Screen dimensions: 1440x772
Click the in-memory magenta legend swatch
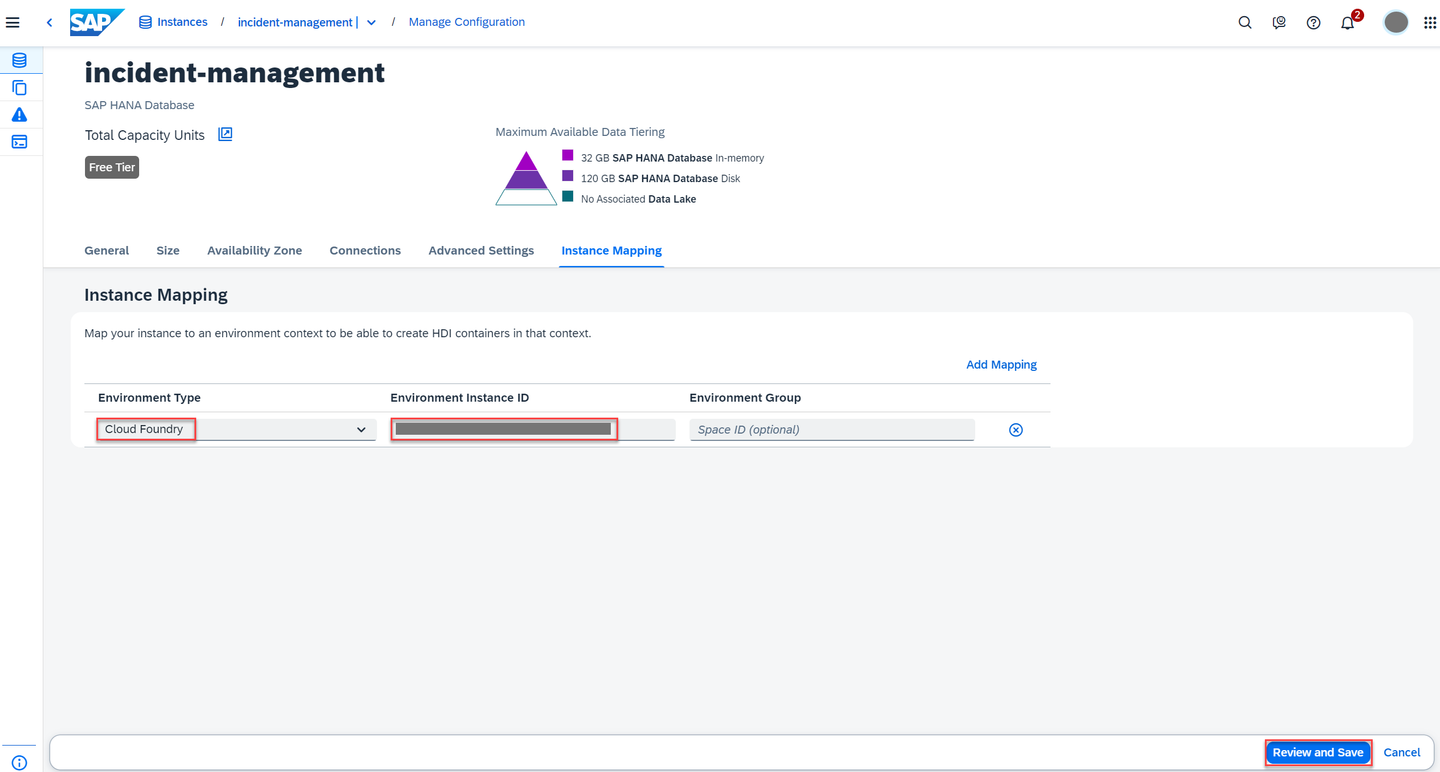coord(568,155)
